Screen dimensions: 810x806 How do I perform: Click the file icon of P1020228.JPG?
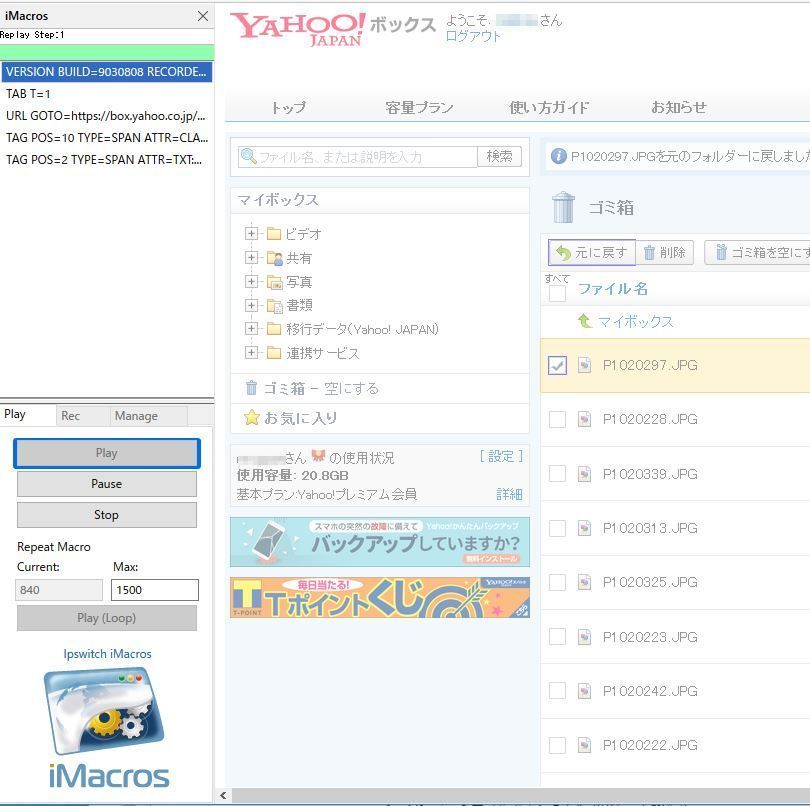(x=584, y=418)
